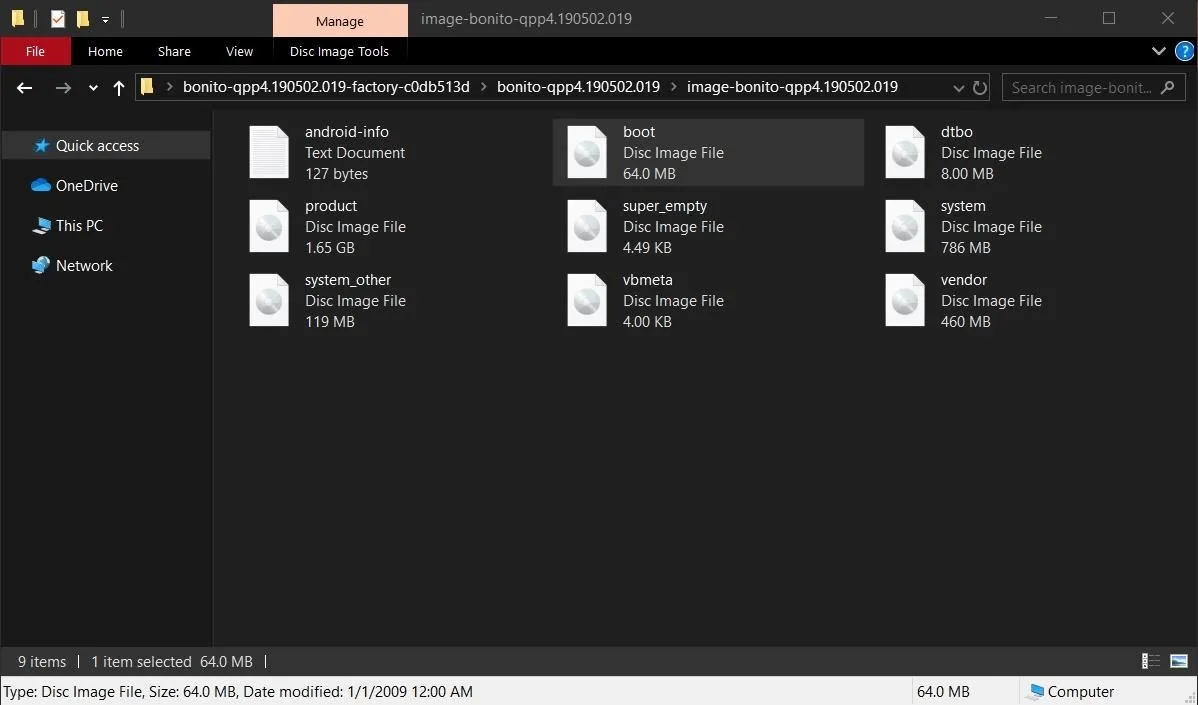Click the folder icon in address bar
This screenshot has height=705, width=1198.
(x=147, y=86)
